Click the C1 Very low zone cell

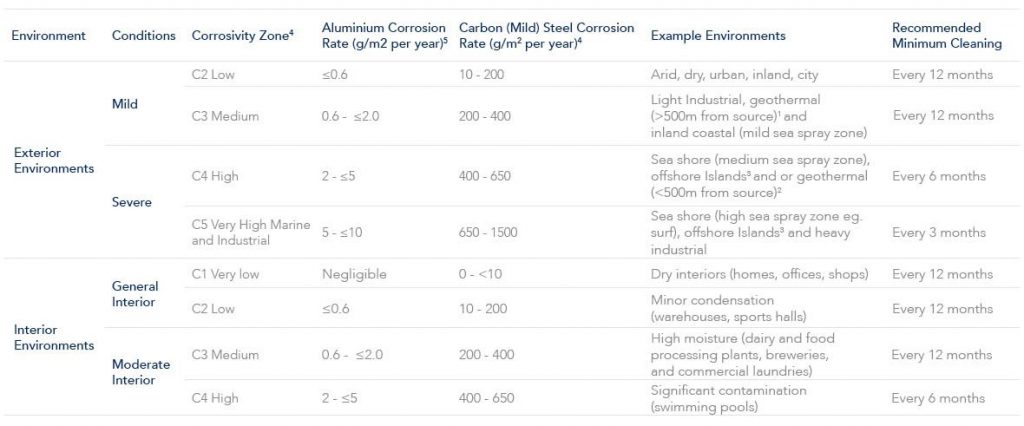point(228,274)
